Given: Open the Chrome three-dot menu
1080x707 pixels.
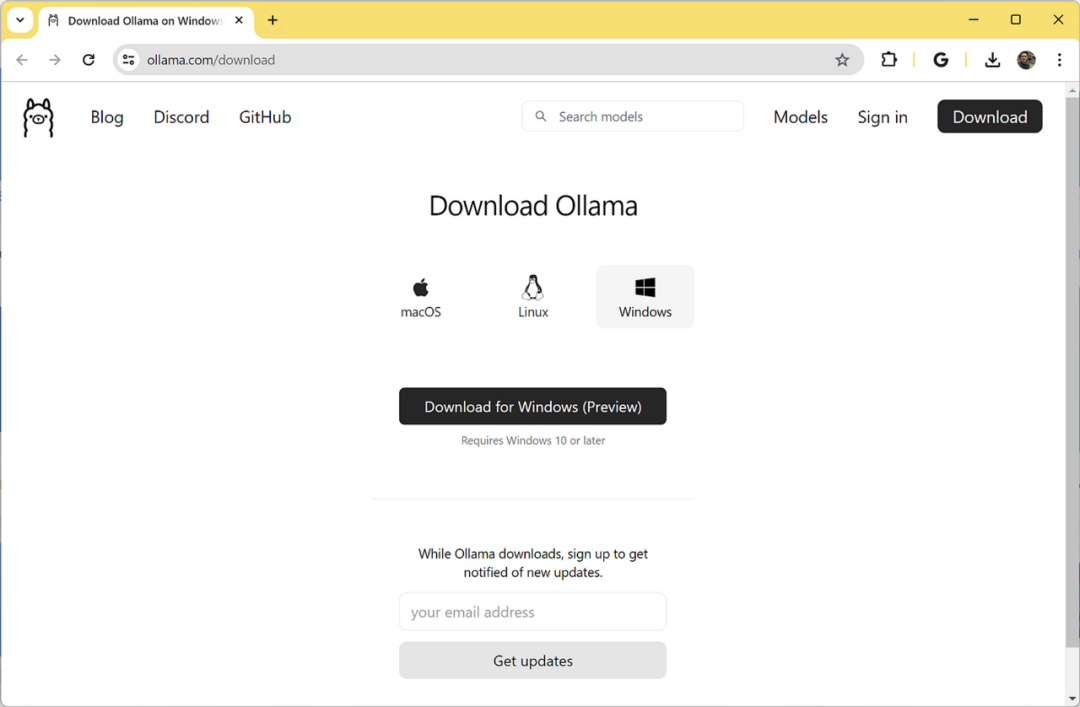Looking at the screenshot, I should coord(1059,60).
